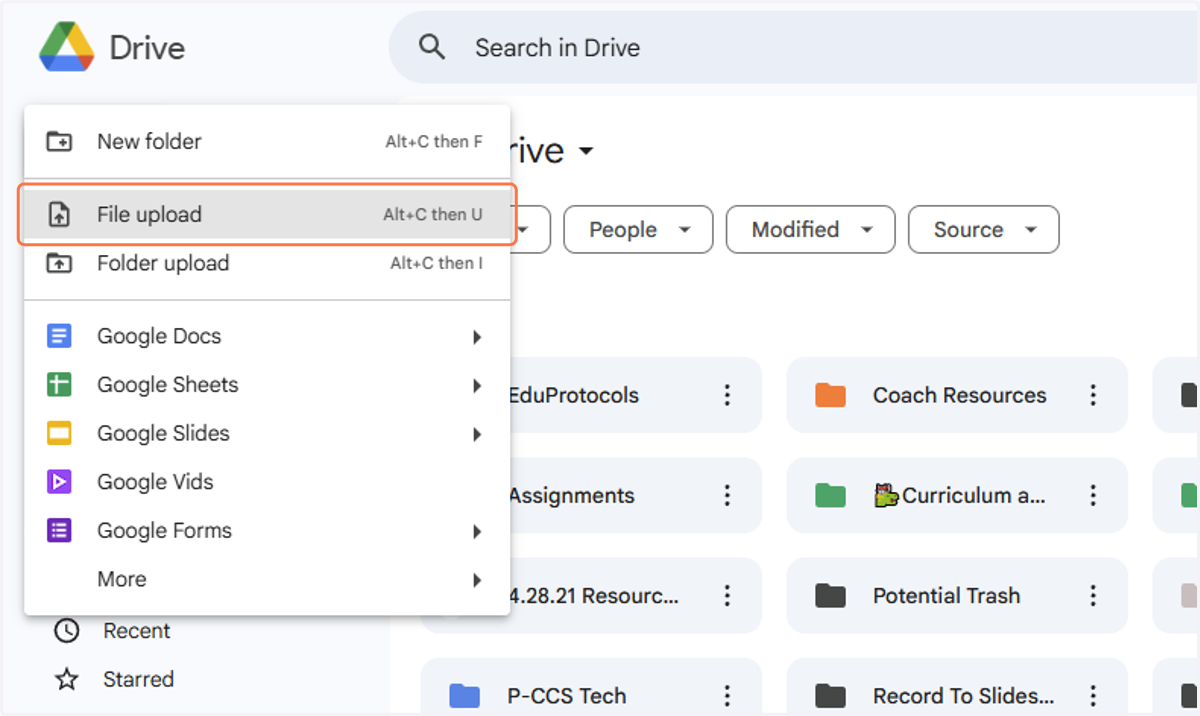
Task: Click the Record To Slides folder icon
Action: 830,696
